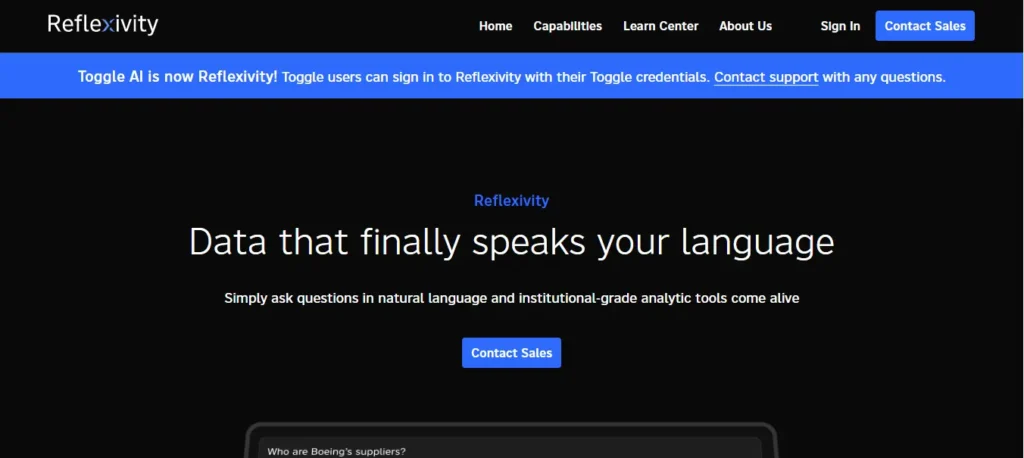The width and height of the screenshot is (1024, 458).
Task: Click the headline 'Data that finally speaks your language'
Action: pyautogui.click(x=511, y=242)
